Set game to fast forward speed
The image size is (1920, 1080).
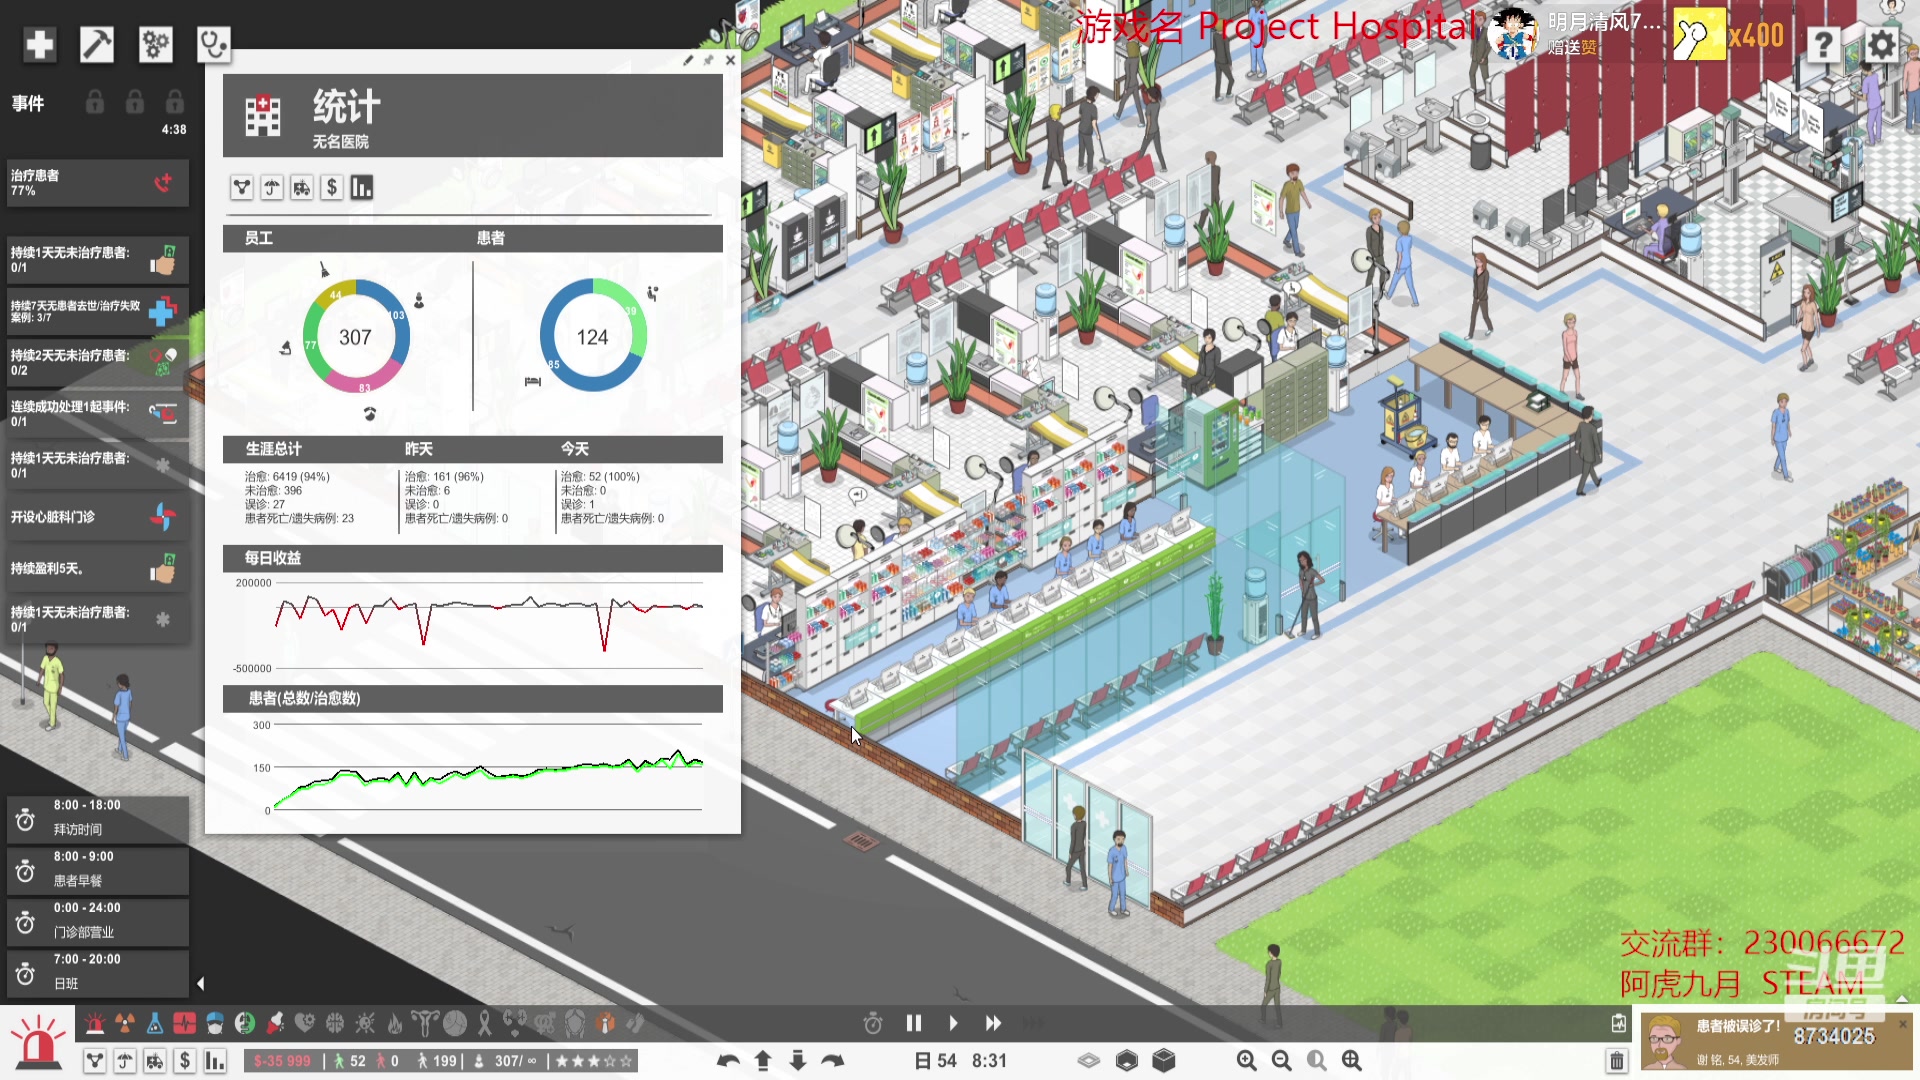coord(993,1023)
